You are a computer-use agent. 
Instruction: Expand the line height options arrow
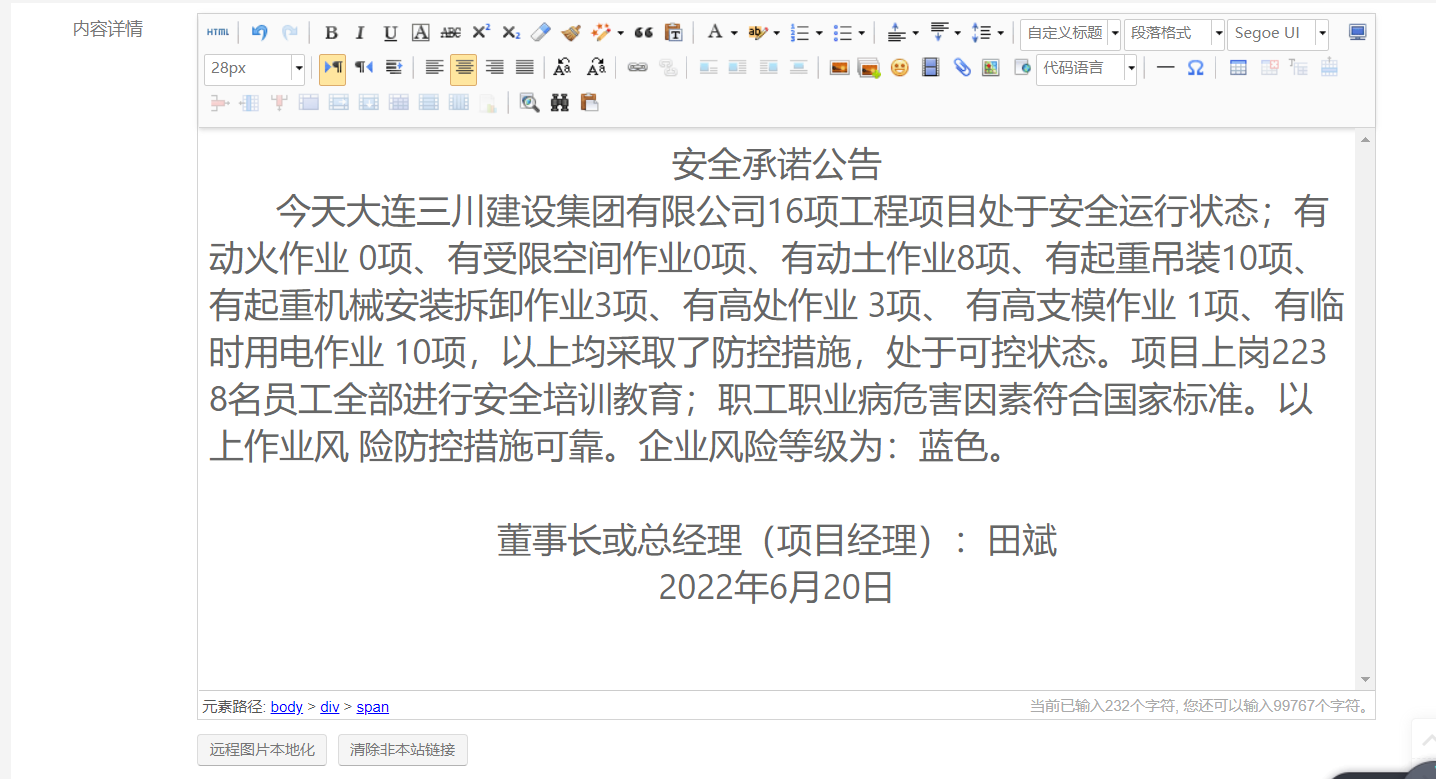pyautogui.click(x=1001, y=33)
